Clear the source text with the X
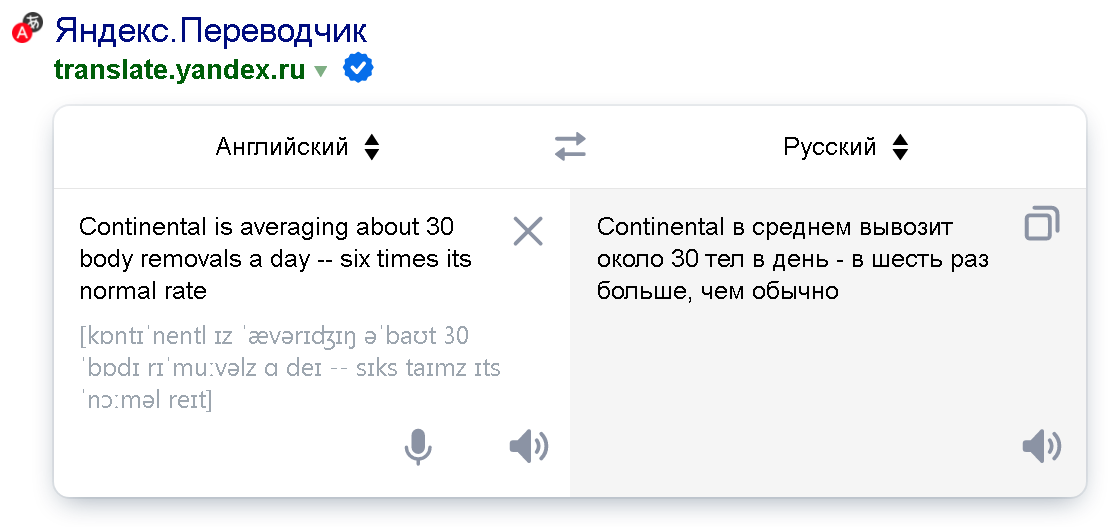The image size is (1109, 527). pos(527,231)
